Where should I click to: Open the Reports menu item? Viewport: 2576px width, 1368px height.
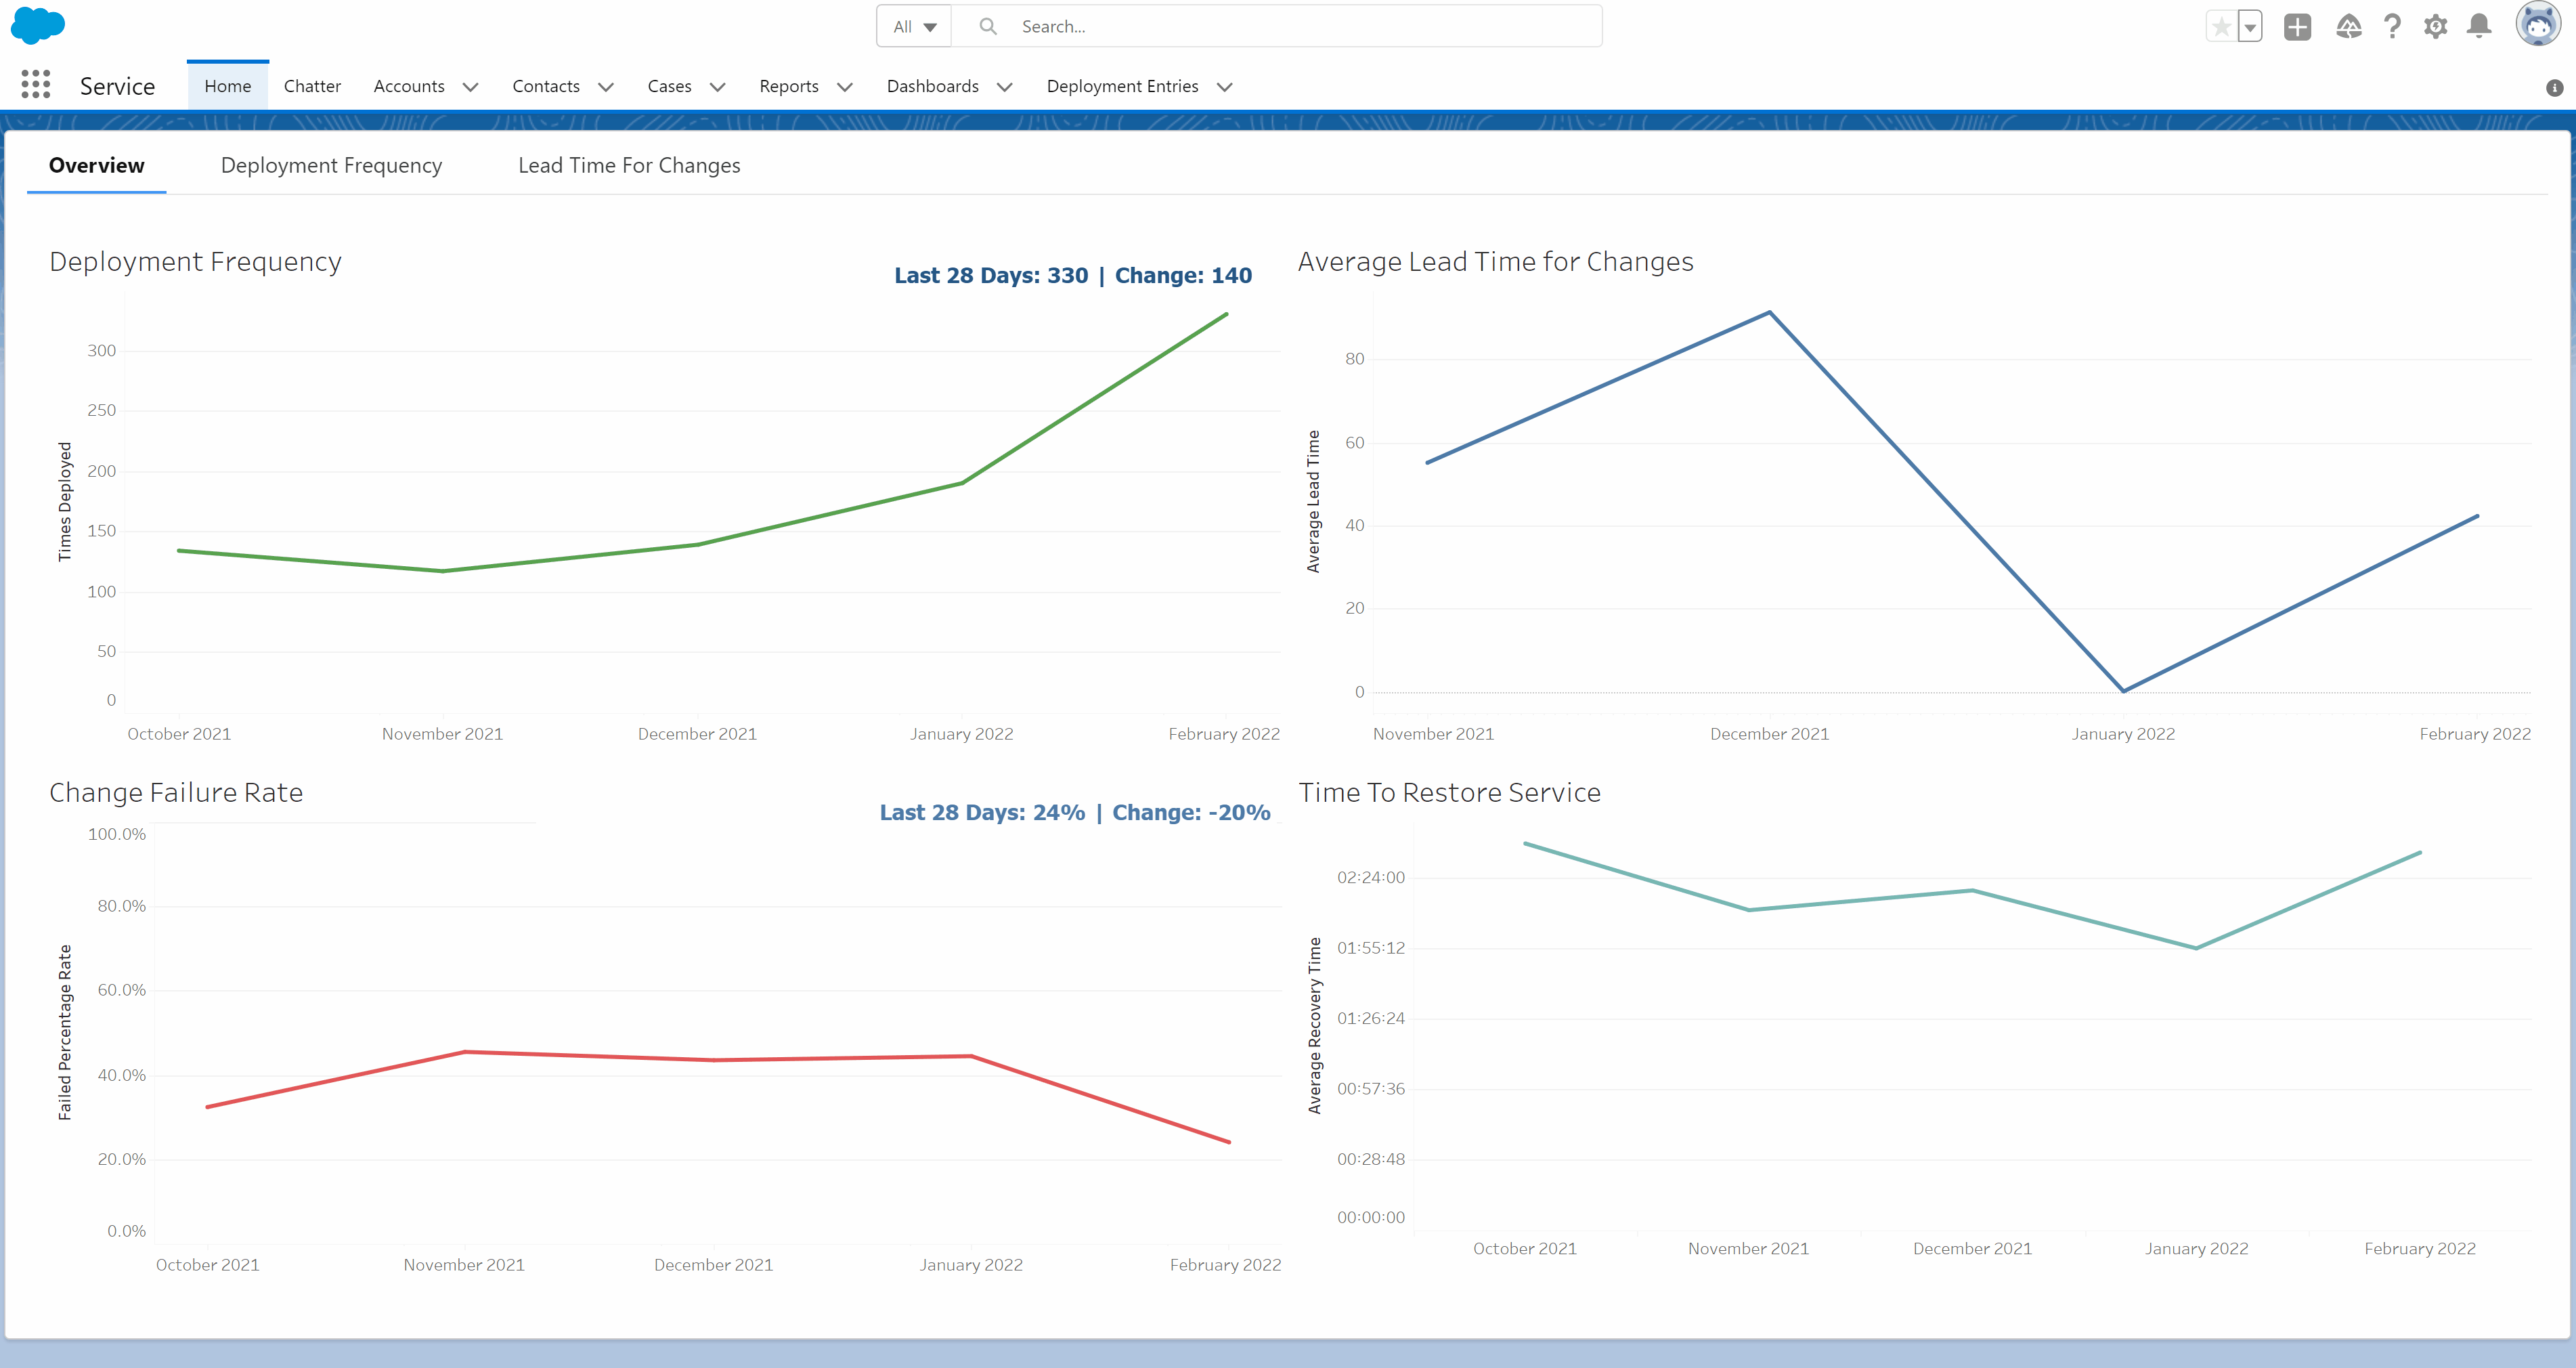coord(790,86)
